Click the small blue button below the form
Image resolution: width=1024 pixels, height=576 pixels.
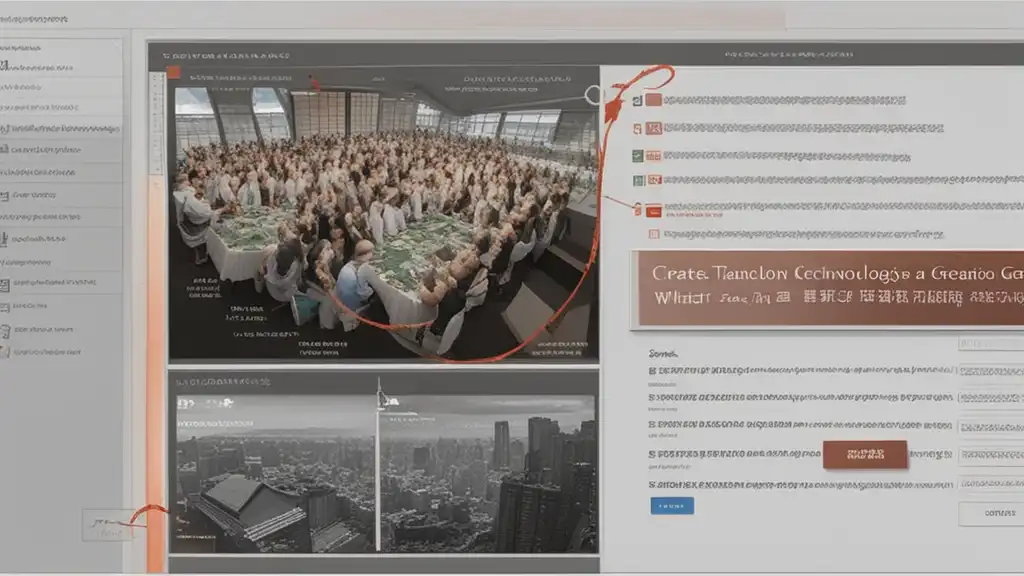672,506
